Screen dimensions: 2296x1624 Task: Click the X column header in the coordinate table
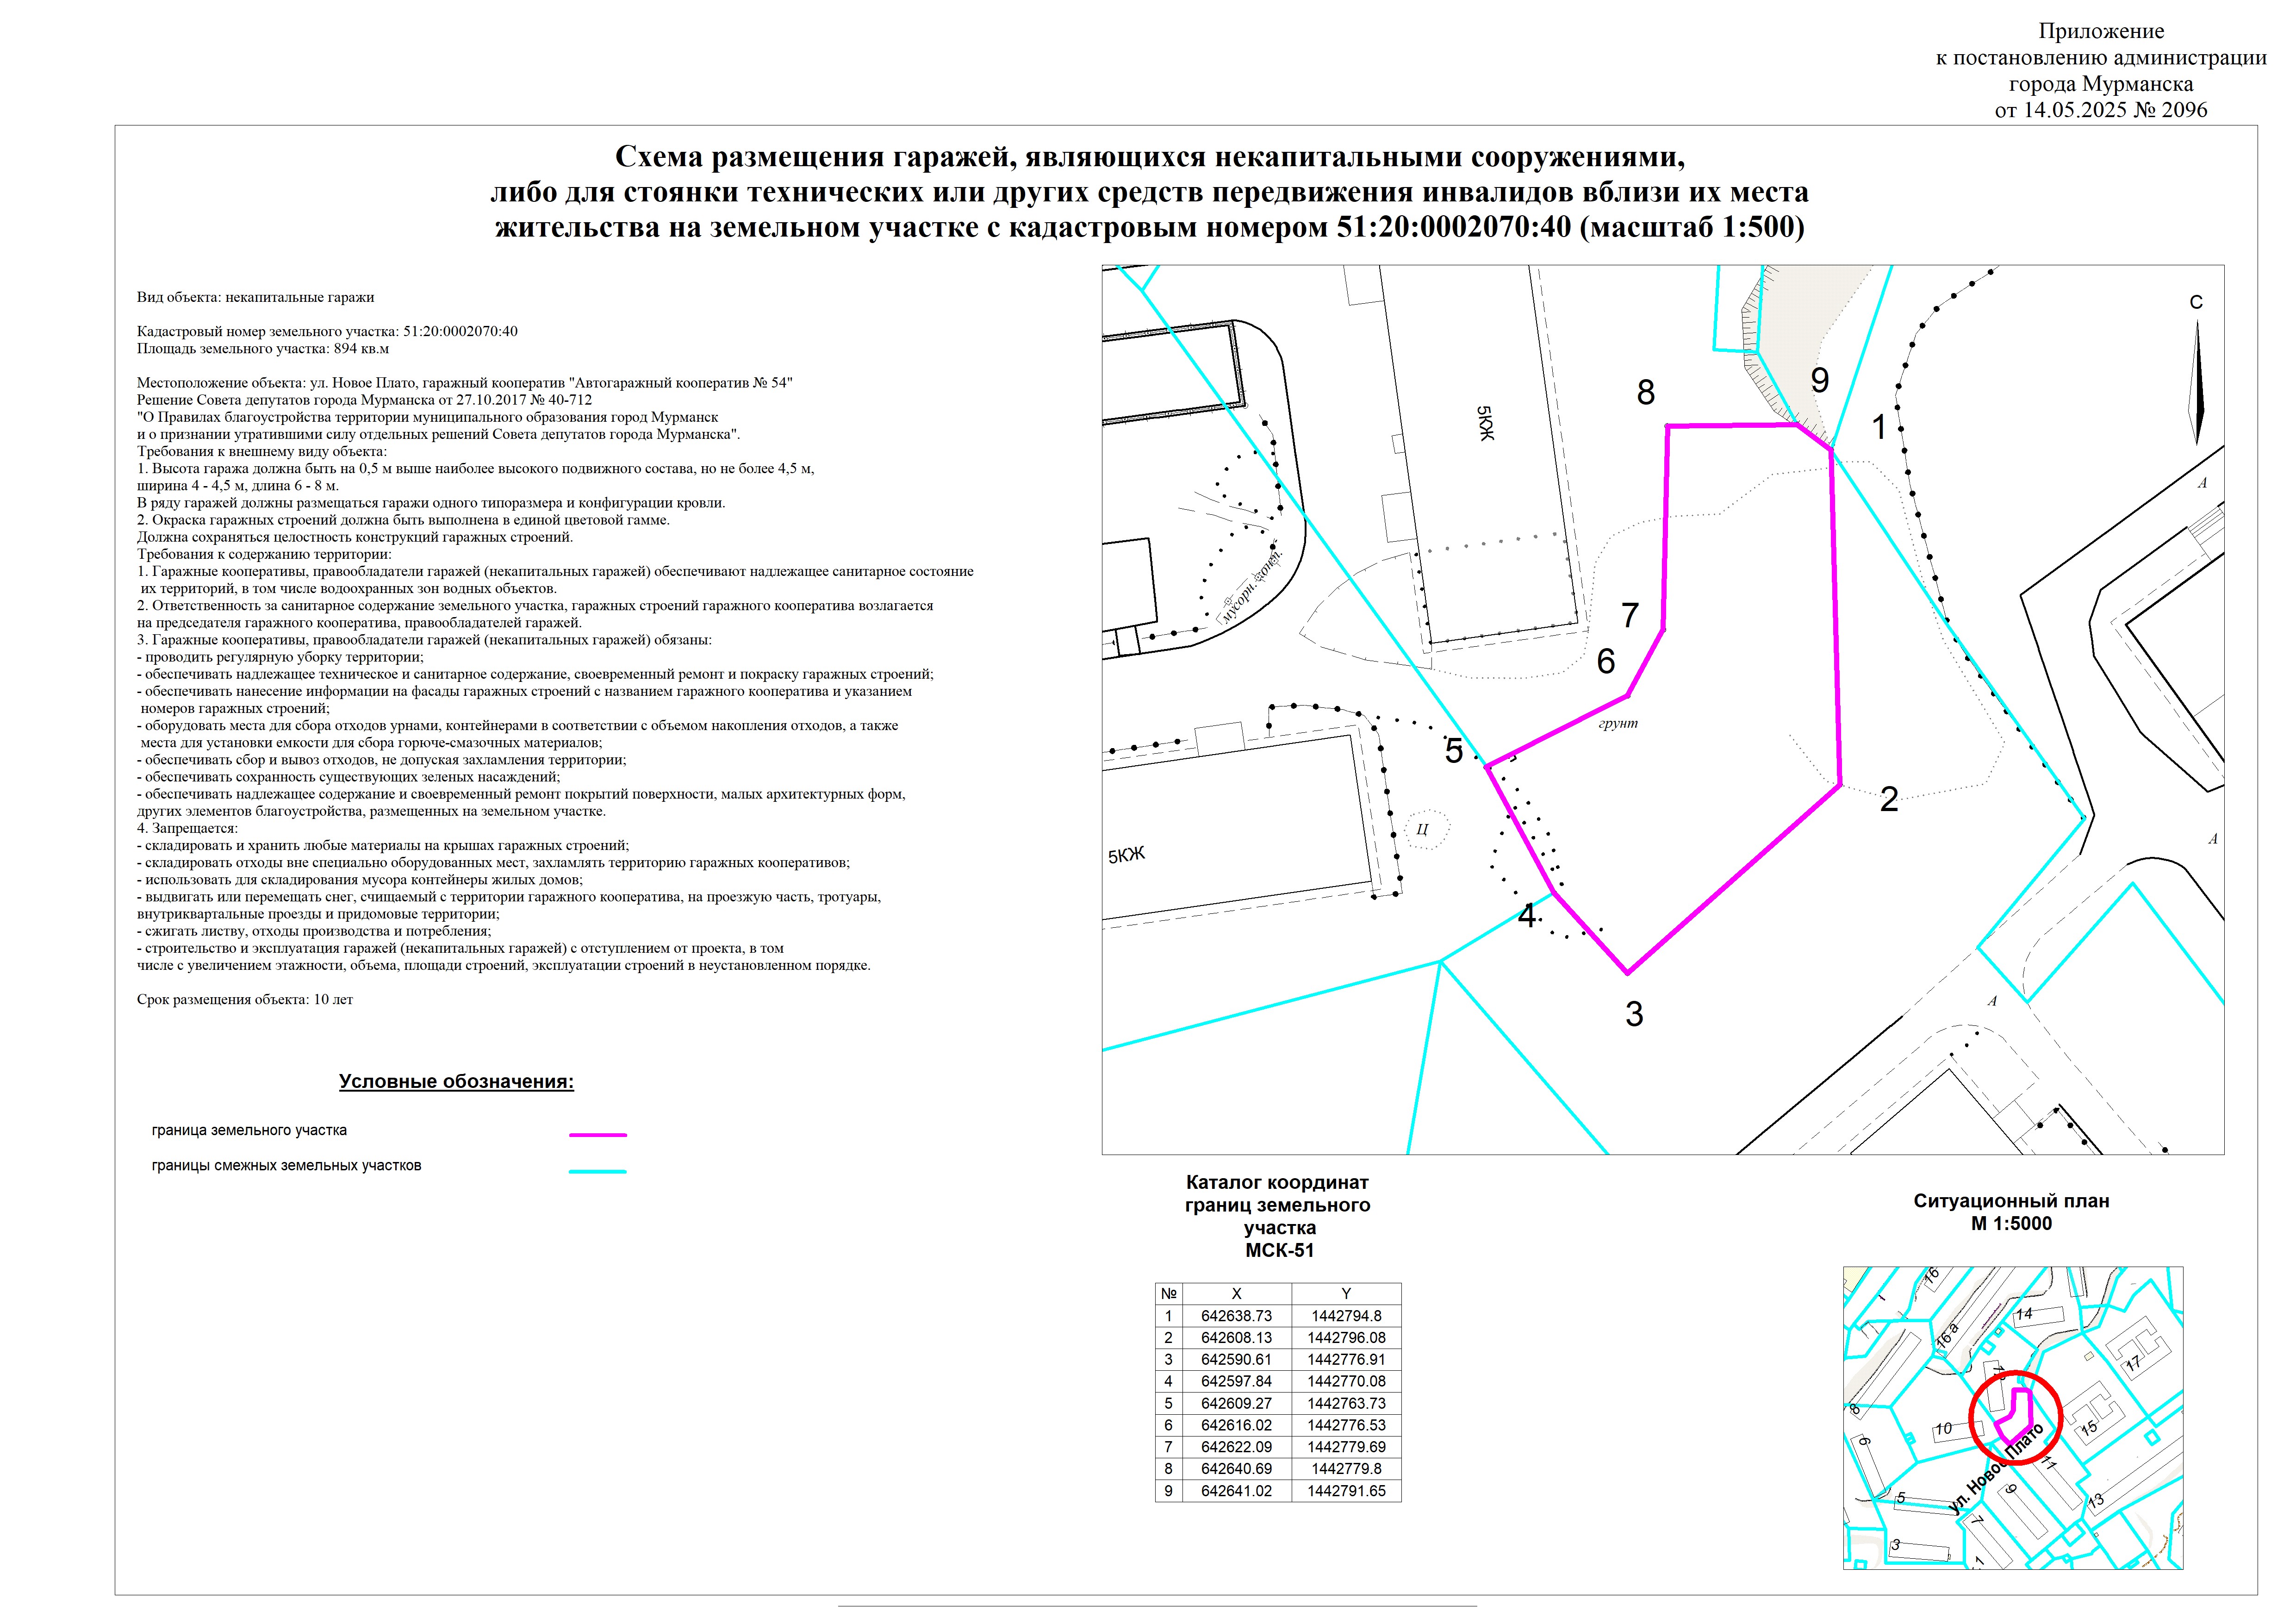click(1236, 1293)
